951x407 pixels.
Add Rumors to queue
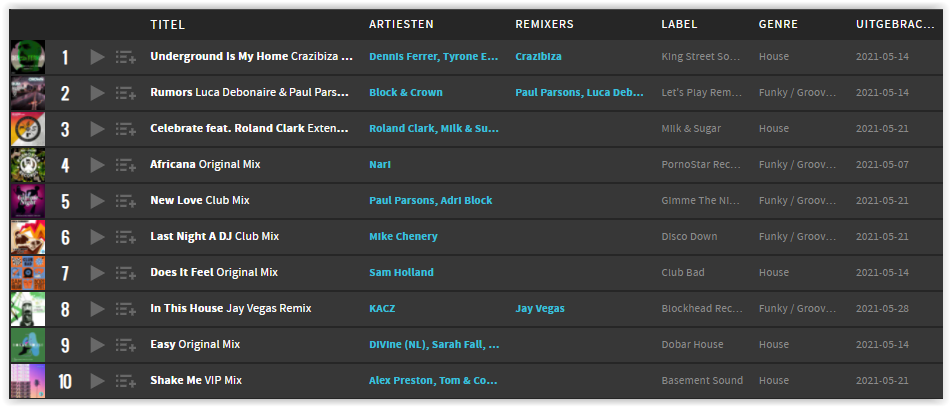(126, 93)
